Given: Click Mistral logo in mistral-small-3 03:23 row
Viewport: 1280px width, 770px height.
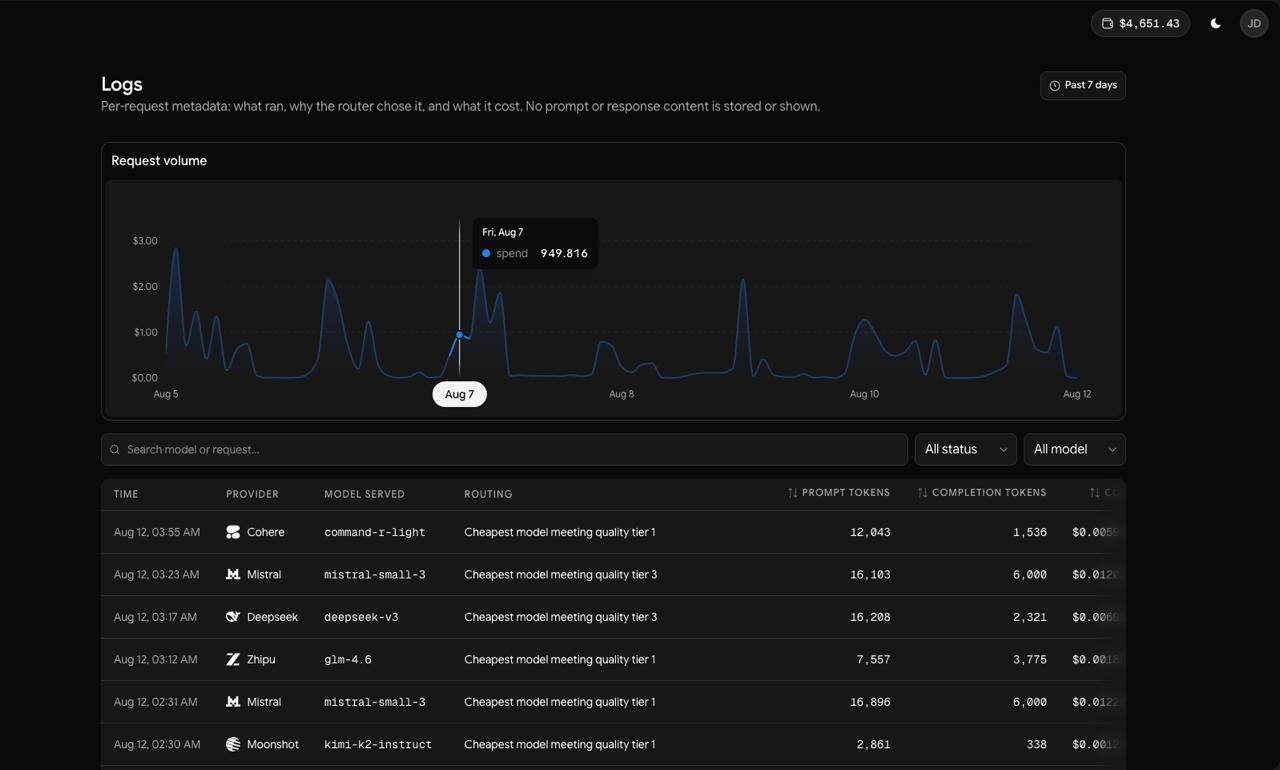Looking at the screenshot, I should tap(233, 574).
